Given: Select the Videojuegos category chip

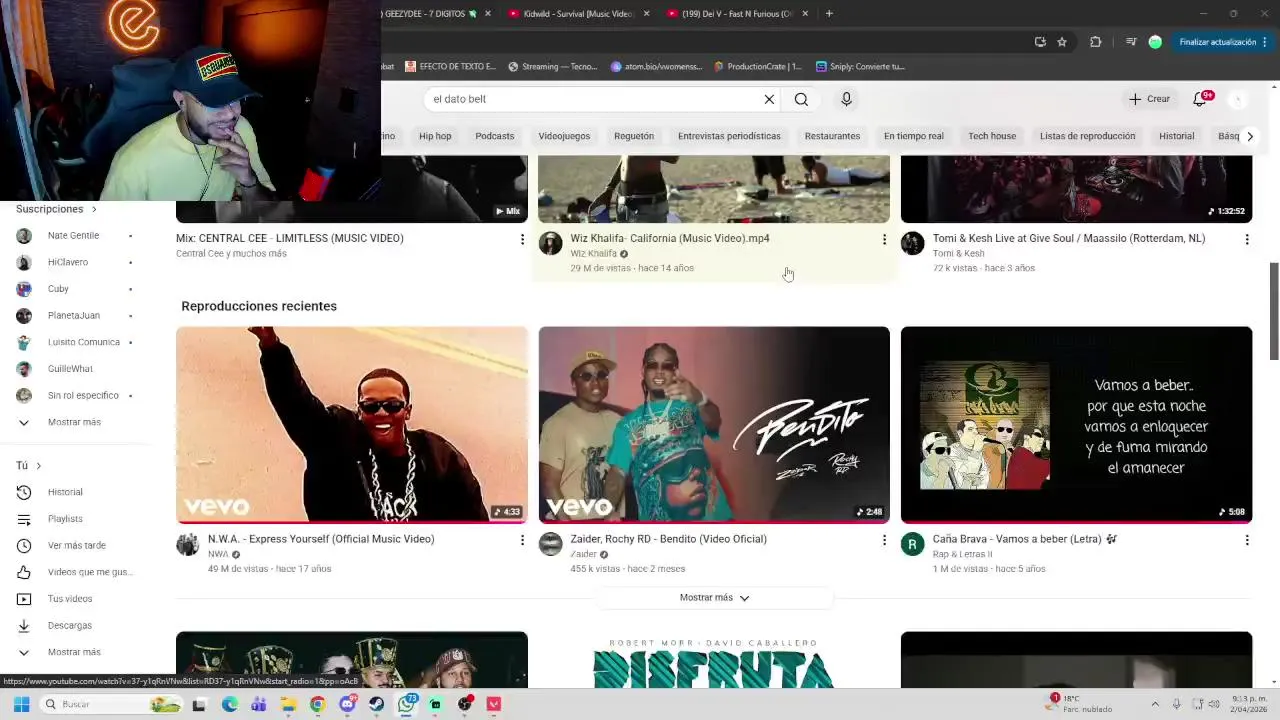Looking at the screenshot, I should click(x=564, y=136).
